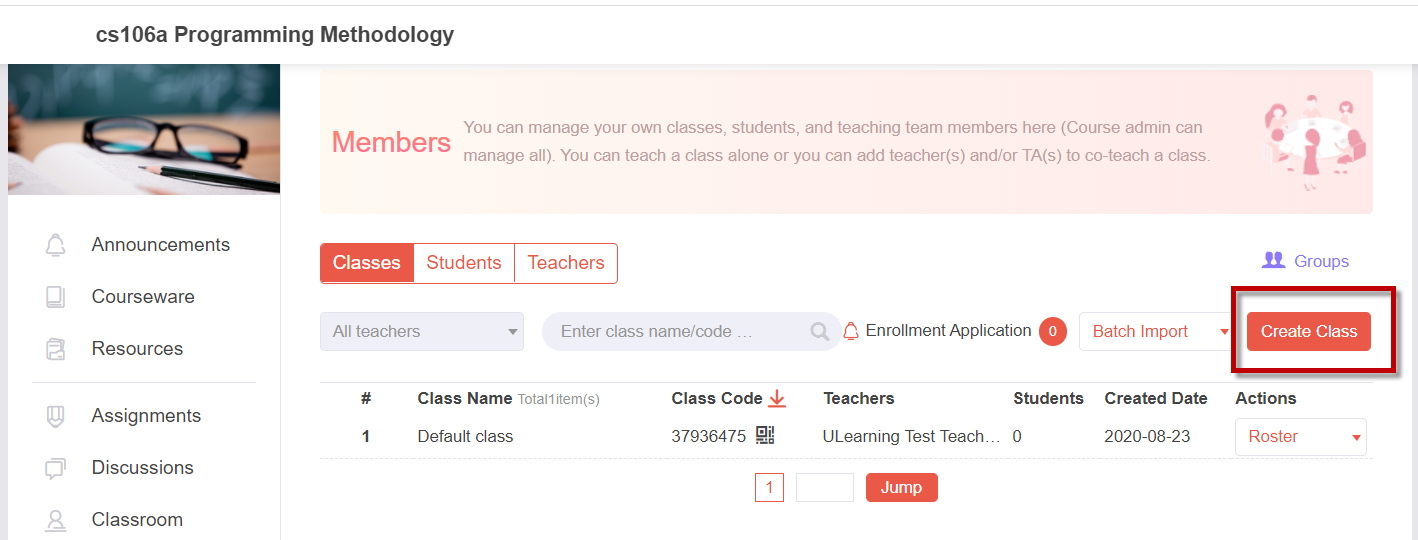Click the Jump button

click(x=902, y=487)
